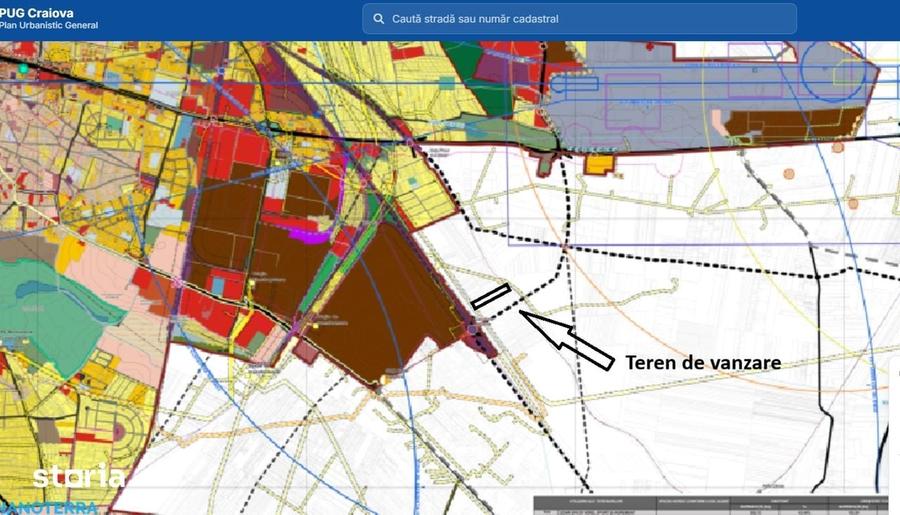Click the storia watermark logo

point(79,477)
